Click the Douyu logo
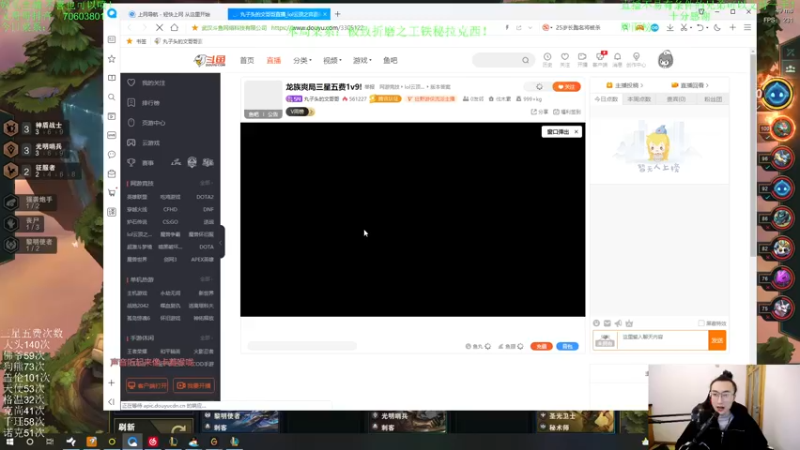Viewport: 800px width, 450px height. (209, 60)
